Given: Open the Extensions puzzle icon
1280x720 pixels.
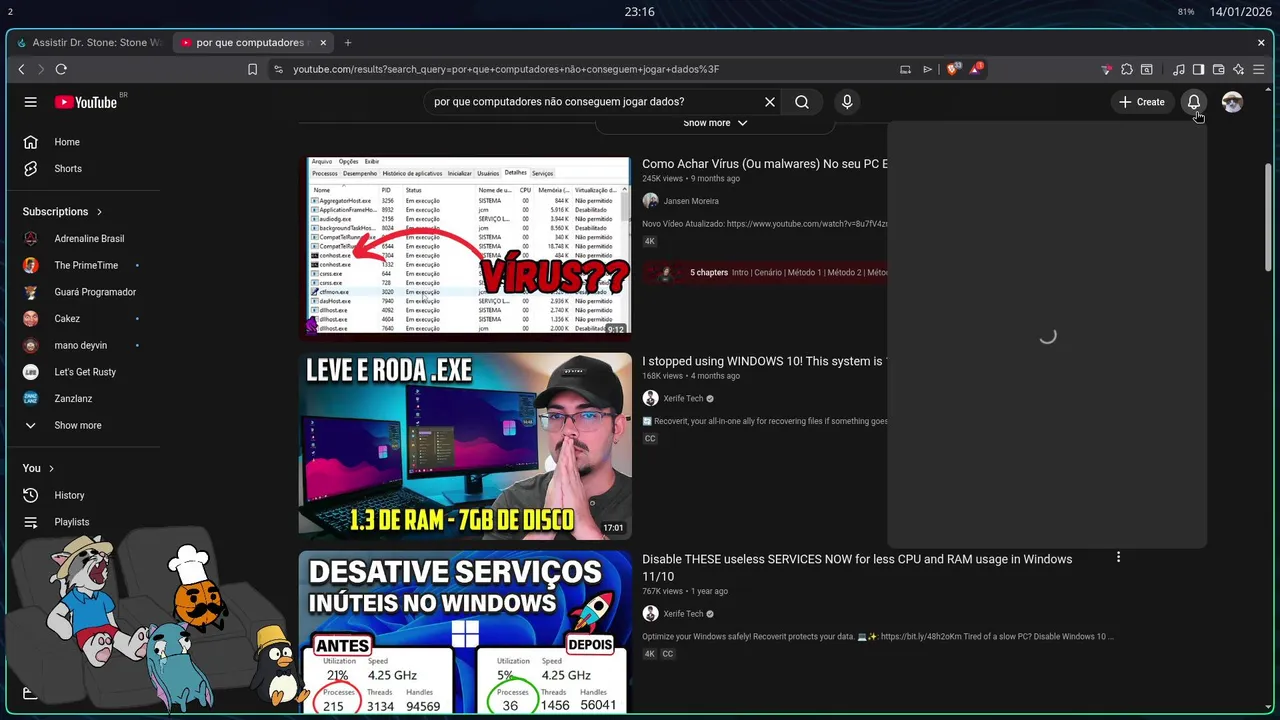Looking at the screenshot, I should click(x=1127, y=69).
